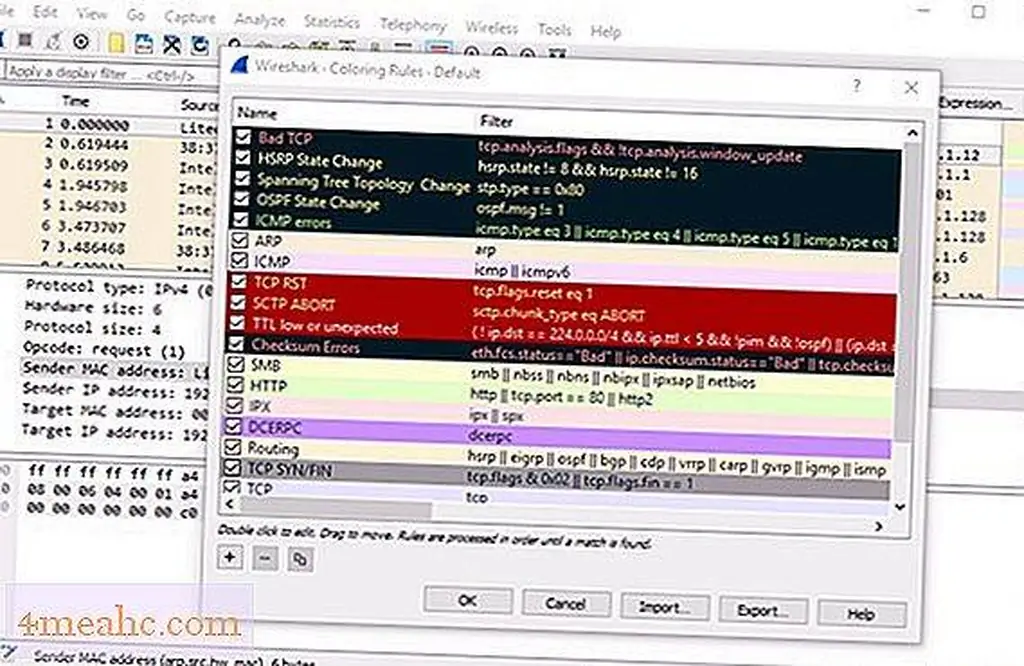Select the Routing rule name
The image size is (1024, 666).
pyautogui.click(x=273, y=449)
